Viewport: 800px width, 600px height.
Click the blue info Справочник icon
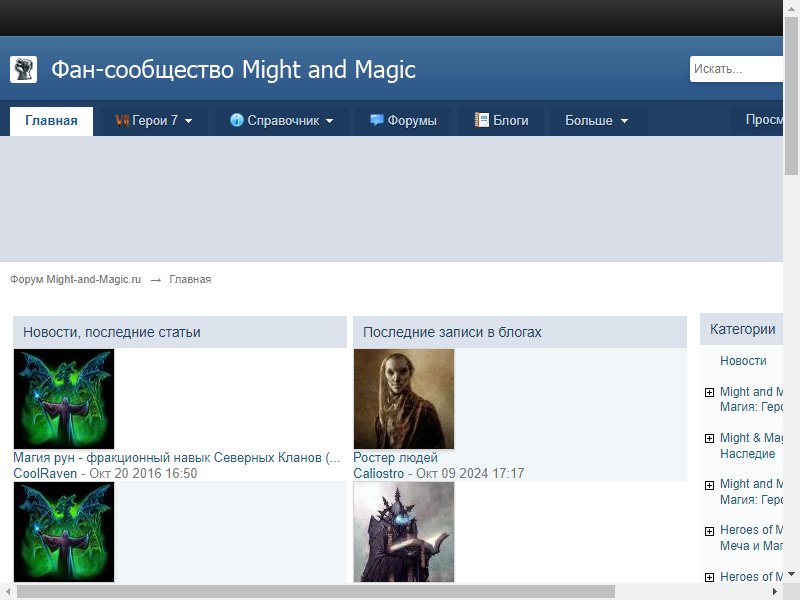[x=236, y=120]
